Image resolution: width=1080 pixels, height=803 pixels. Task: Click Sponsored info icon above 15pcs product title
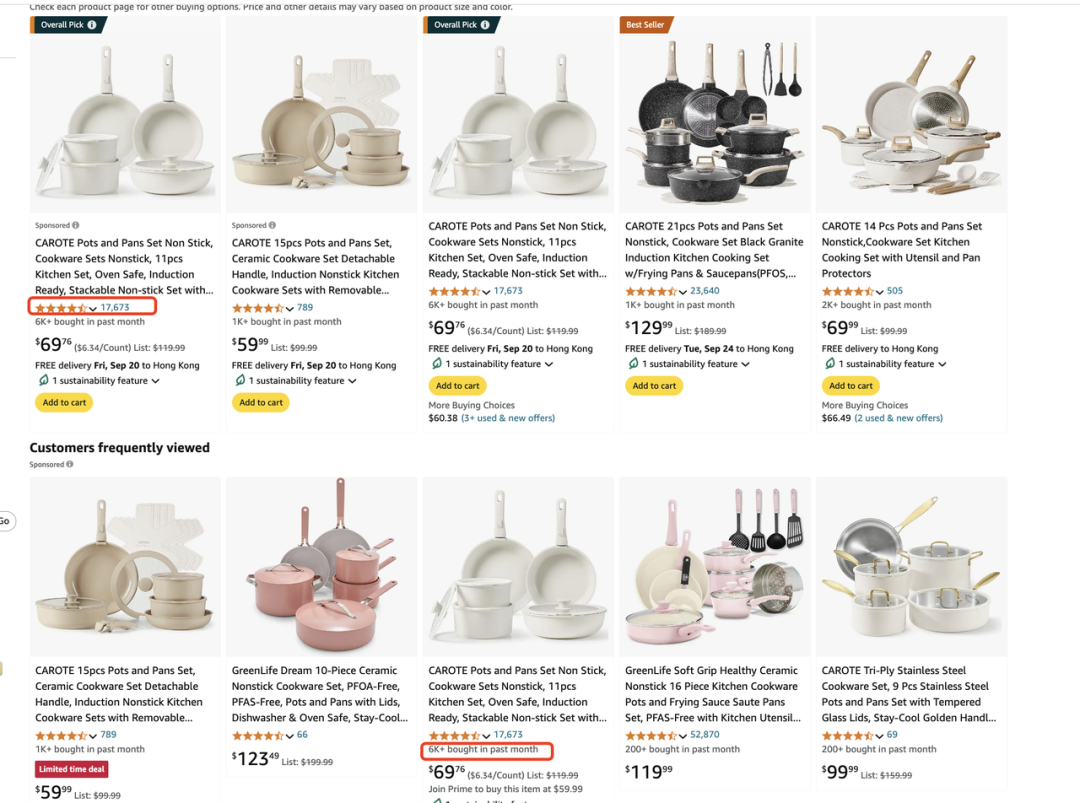click(272, 225)
